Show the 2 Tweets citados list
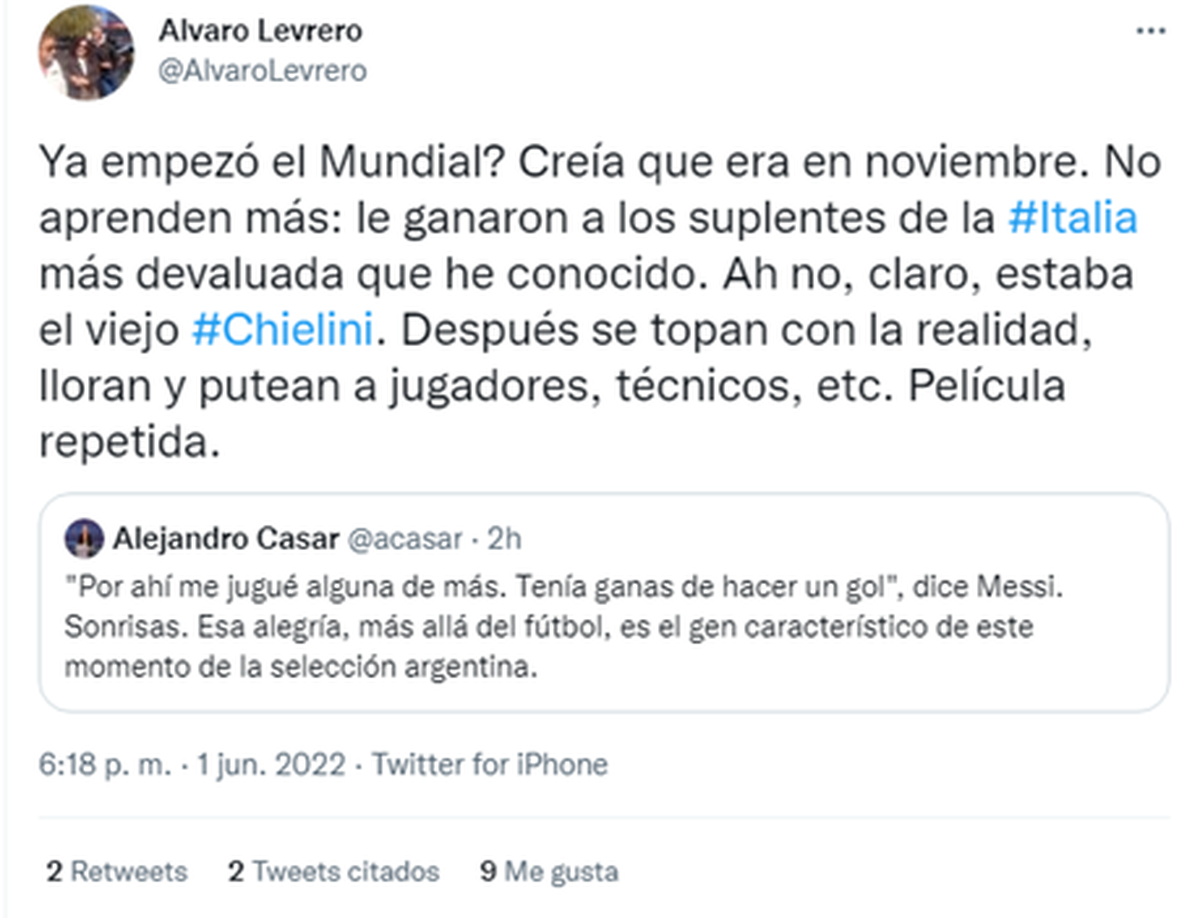 point(333,871)
